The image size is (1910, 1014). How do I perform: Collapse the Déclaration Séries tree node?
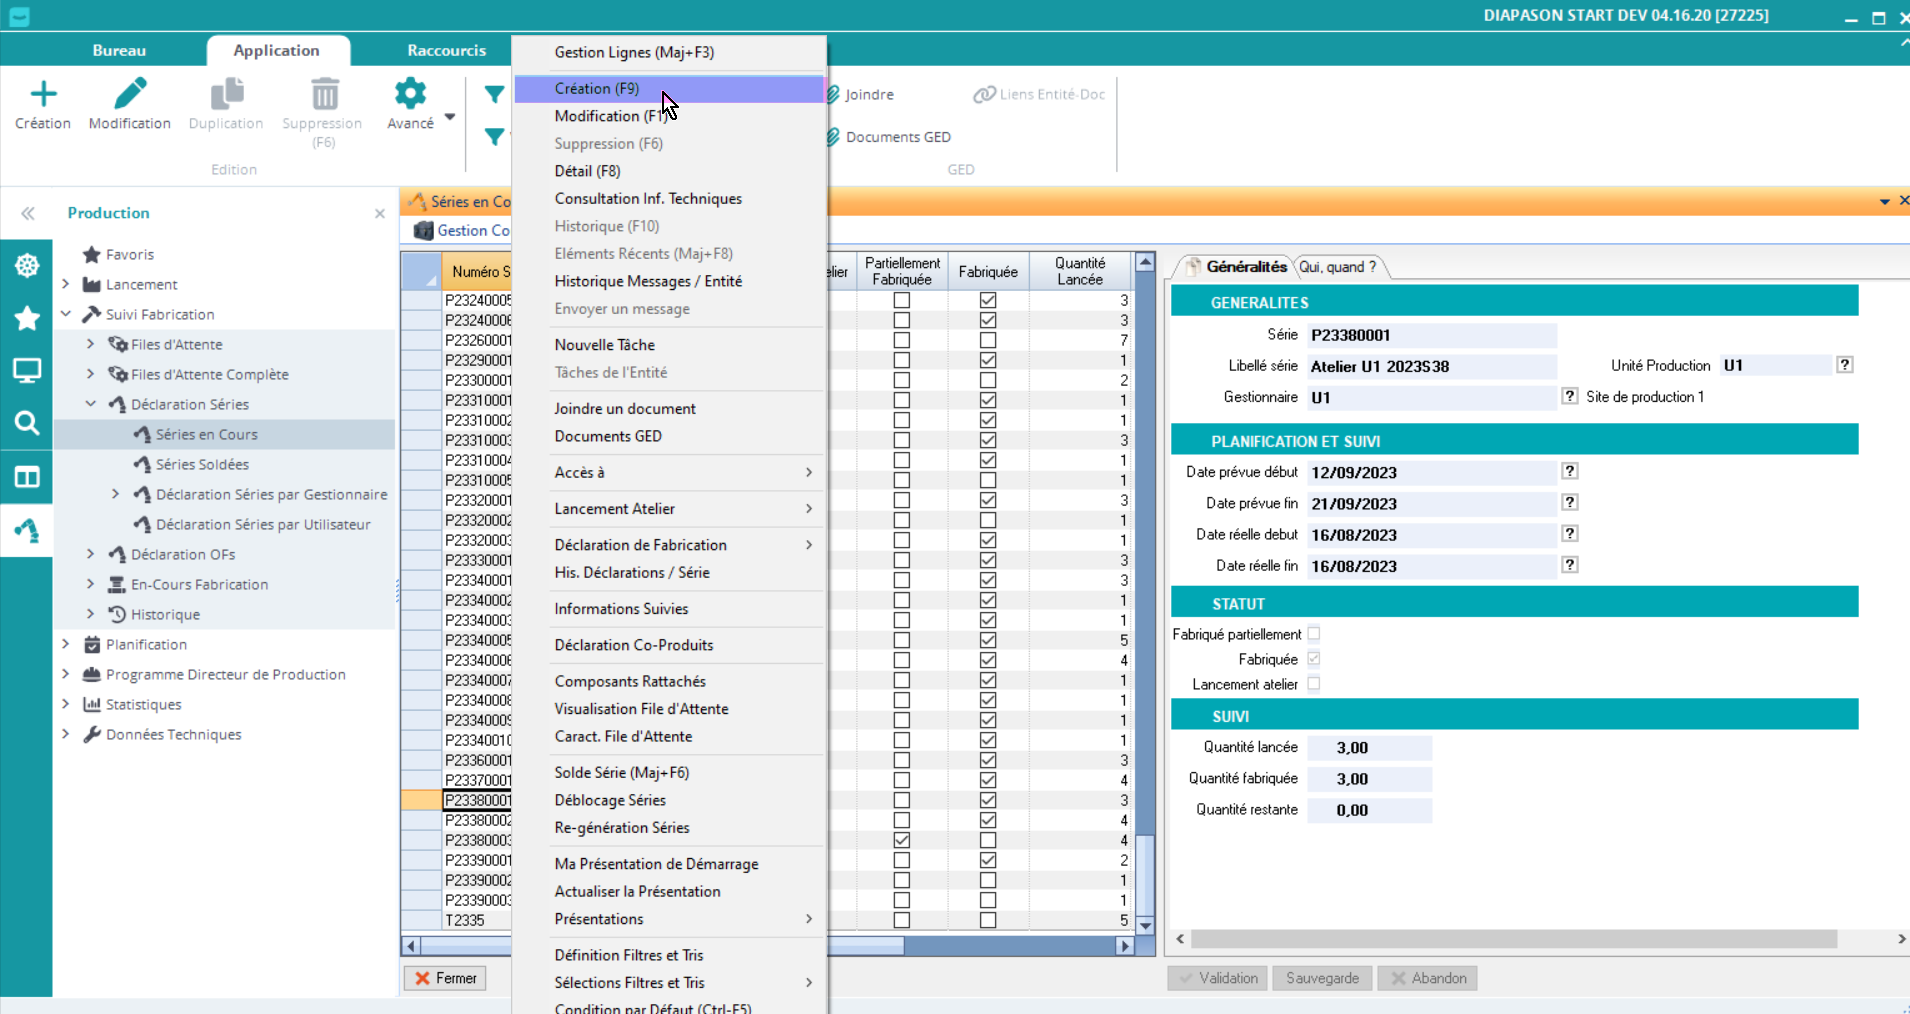pyautogui.click(x=91, y=404)
